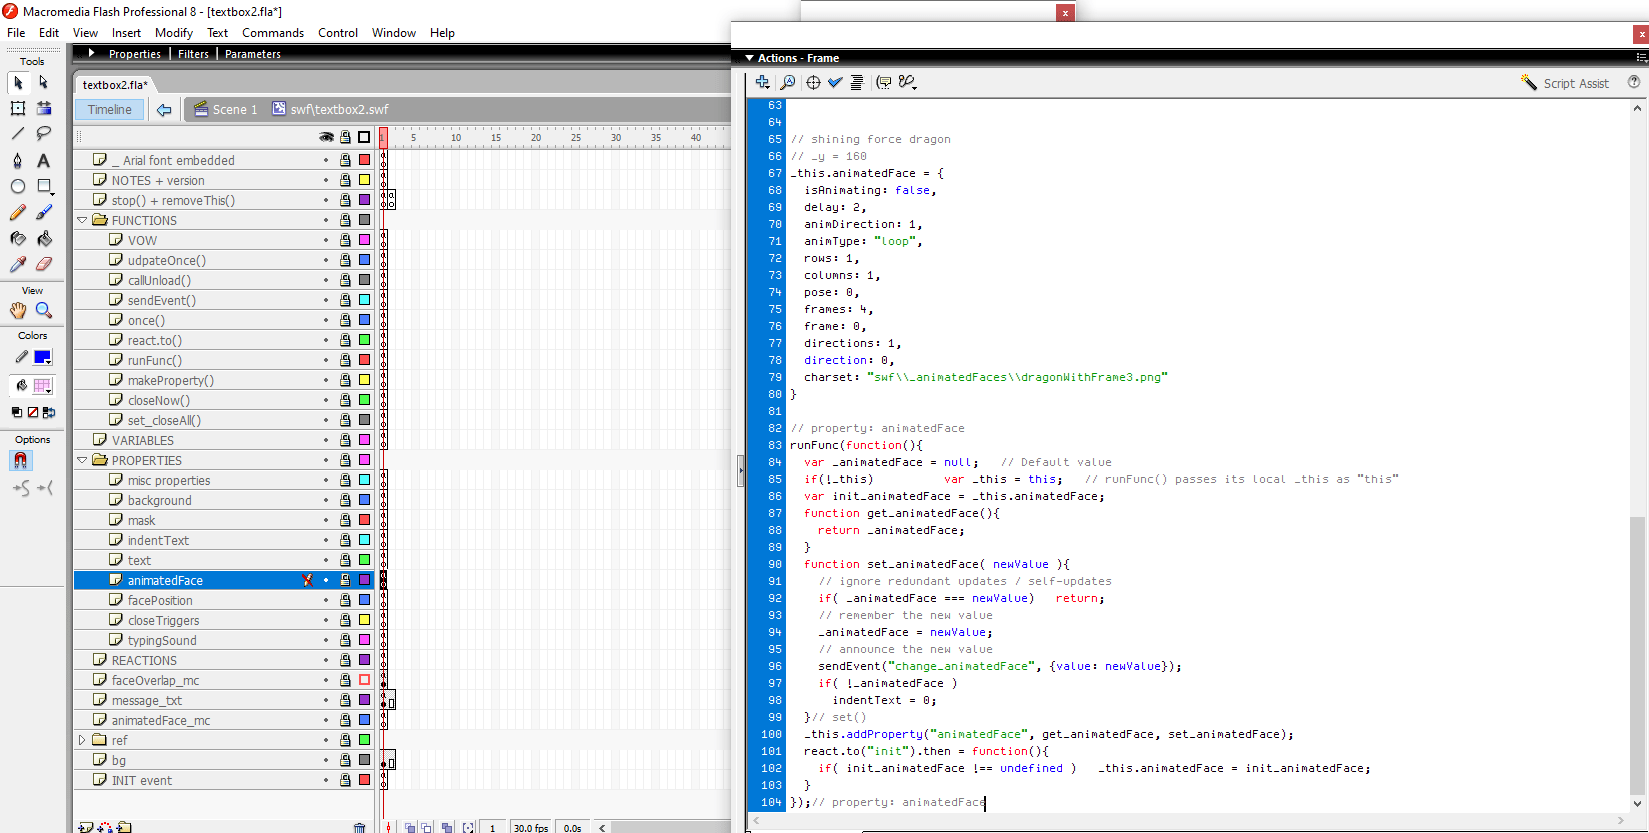Collapse the Actions - Frame panel
The width and height of the screenshot is (1649, 833).
click(x=750, y=58)
